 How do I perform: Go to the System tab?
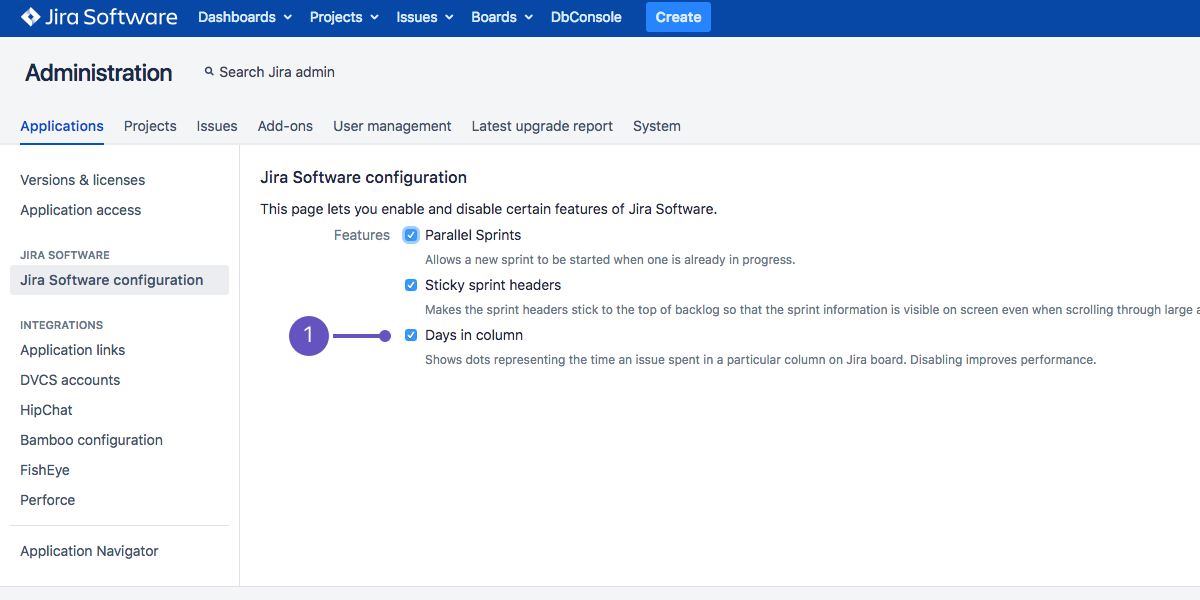coord(657,126)
